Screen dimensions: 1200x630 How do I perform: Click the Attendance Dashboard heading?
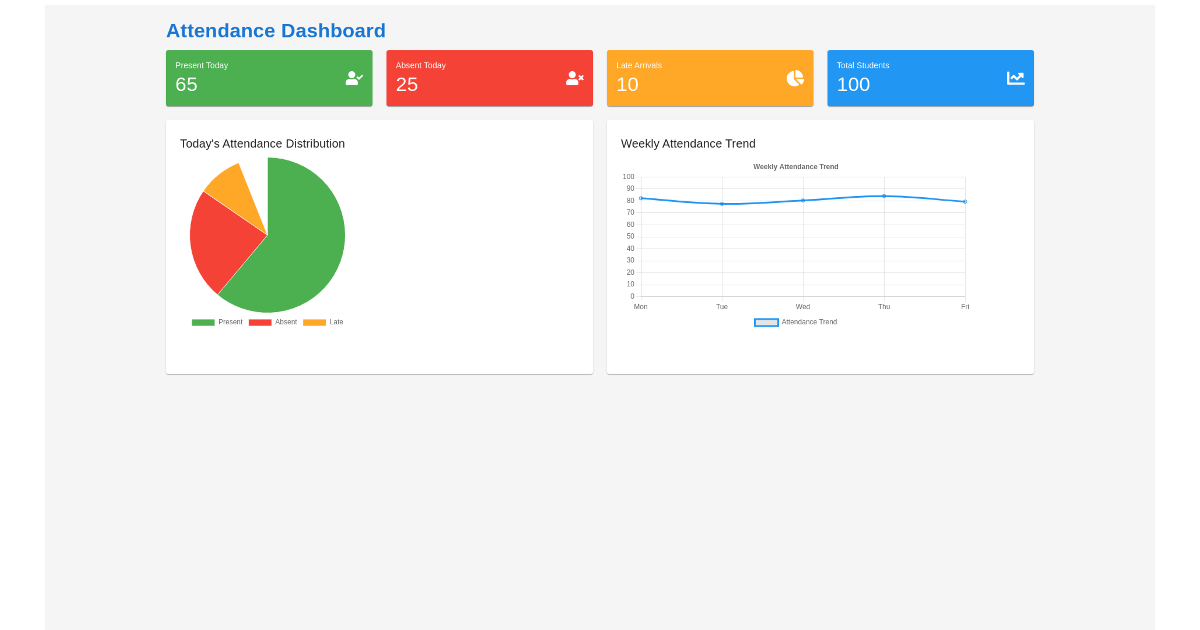tap(276, 31)
